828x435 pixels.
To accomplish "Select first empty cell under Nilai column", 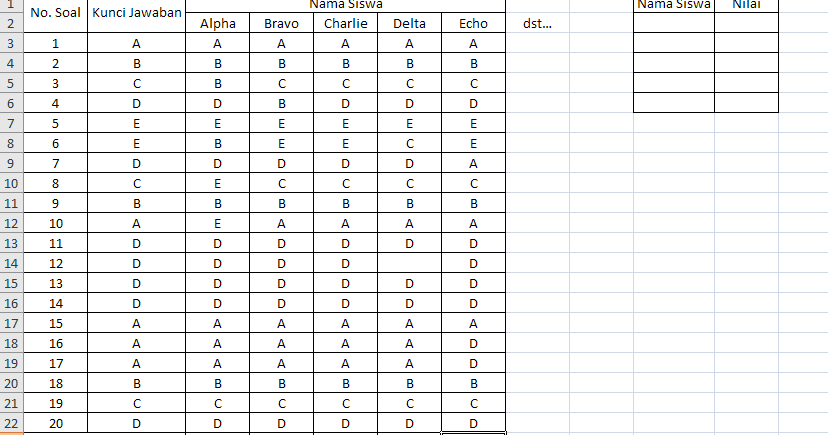I will click(x=746, y=23).
